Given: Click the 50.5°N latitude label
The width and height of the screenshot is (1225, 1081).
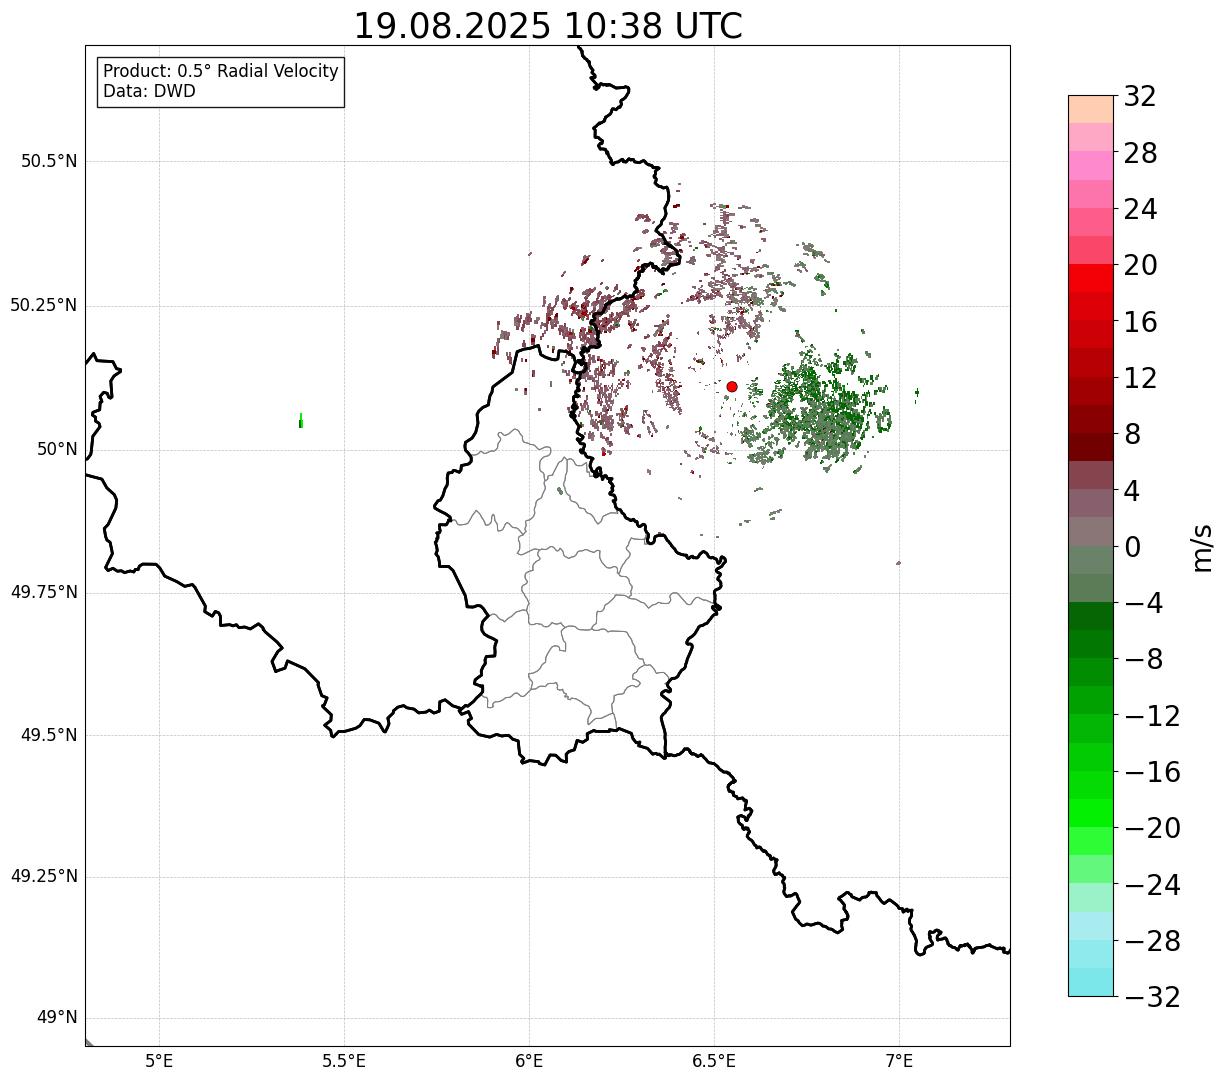Looking at the screenshot, I should coord(49,162).
